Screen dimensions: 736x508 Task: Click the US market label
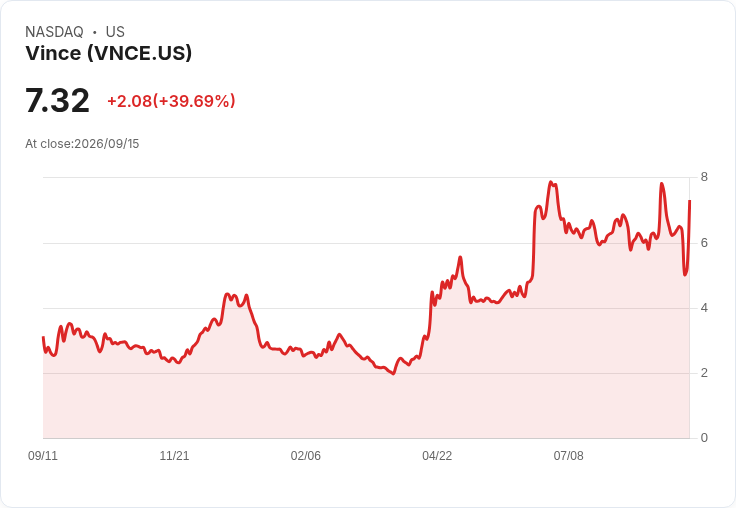(x=115, y=32)
